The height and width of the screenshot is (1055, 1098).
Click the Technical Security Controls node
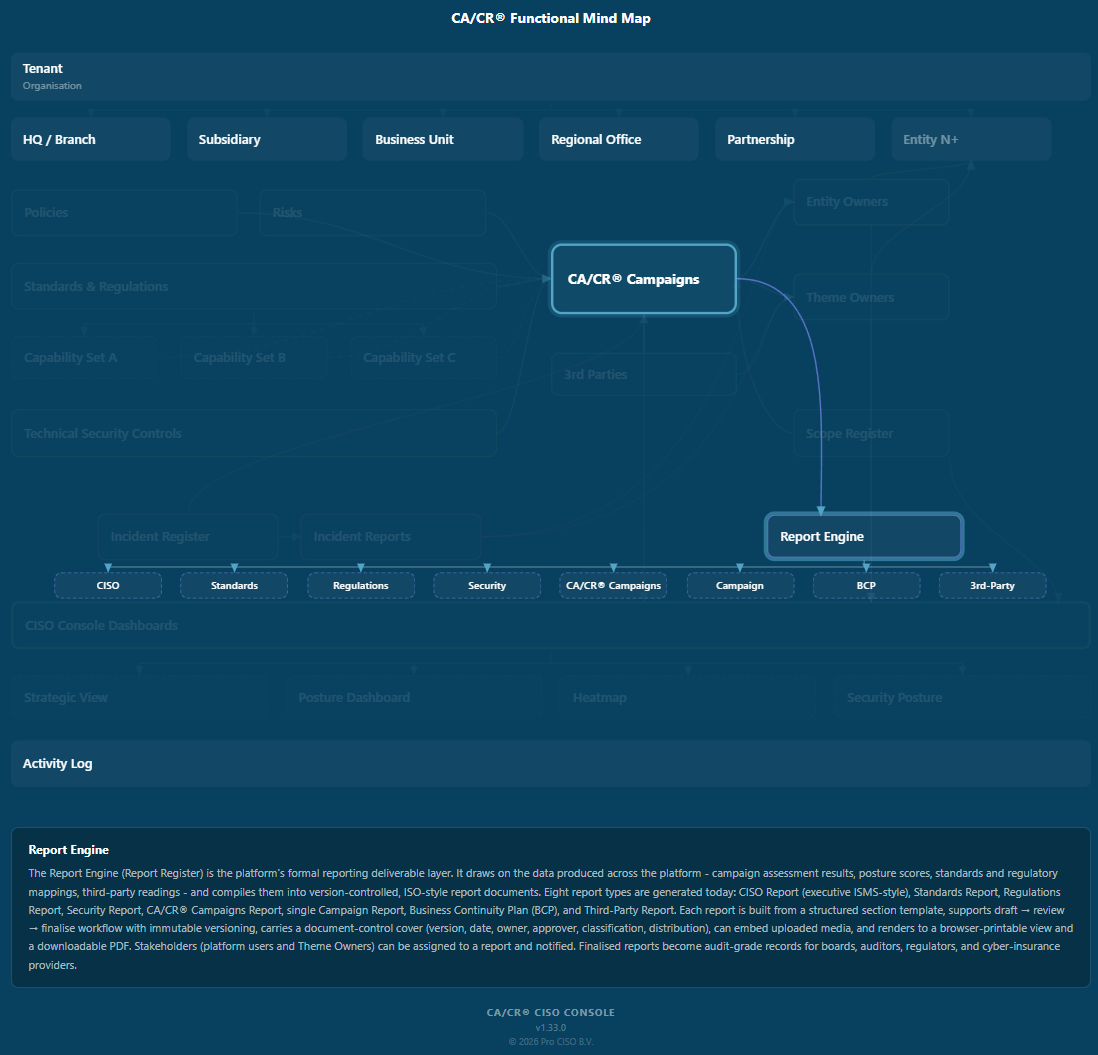click(254, 434)
